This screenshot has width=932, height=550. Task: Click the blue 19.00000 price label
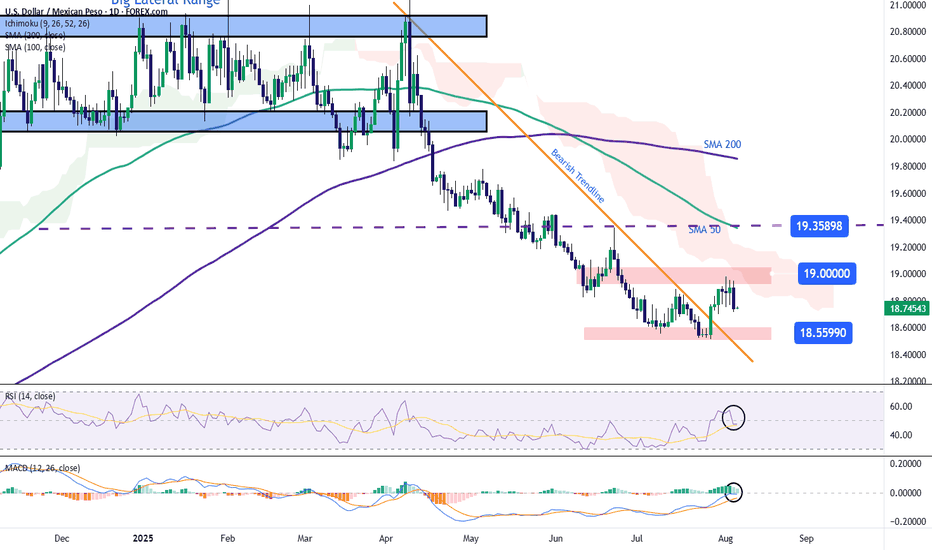[x=827, y=274]
